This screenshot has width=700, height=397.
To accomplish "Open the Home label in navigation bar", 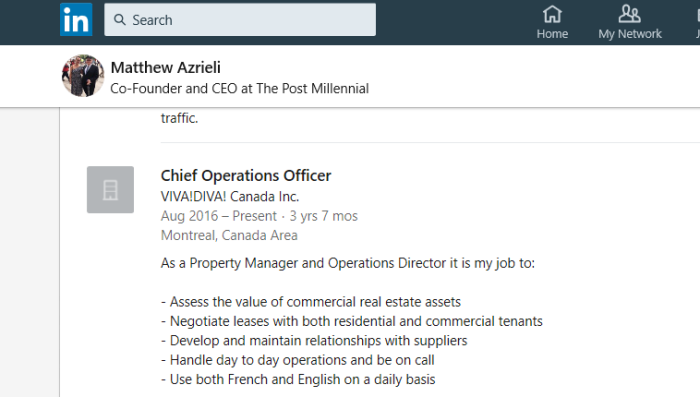I will click(x=552, y=34).
